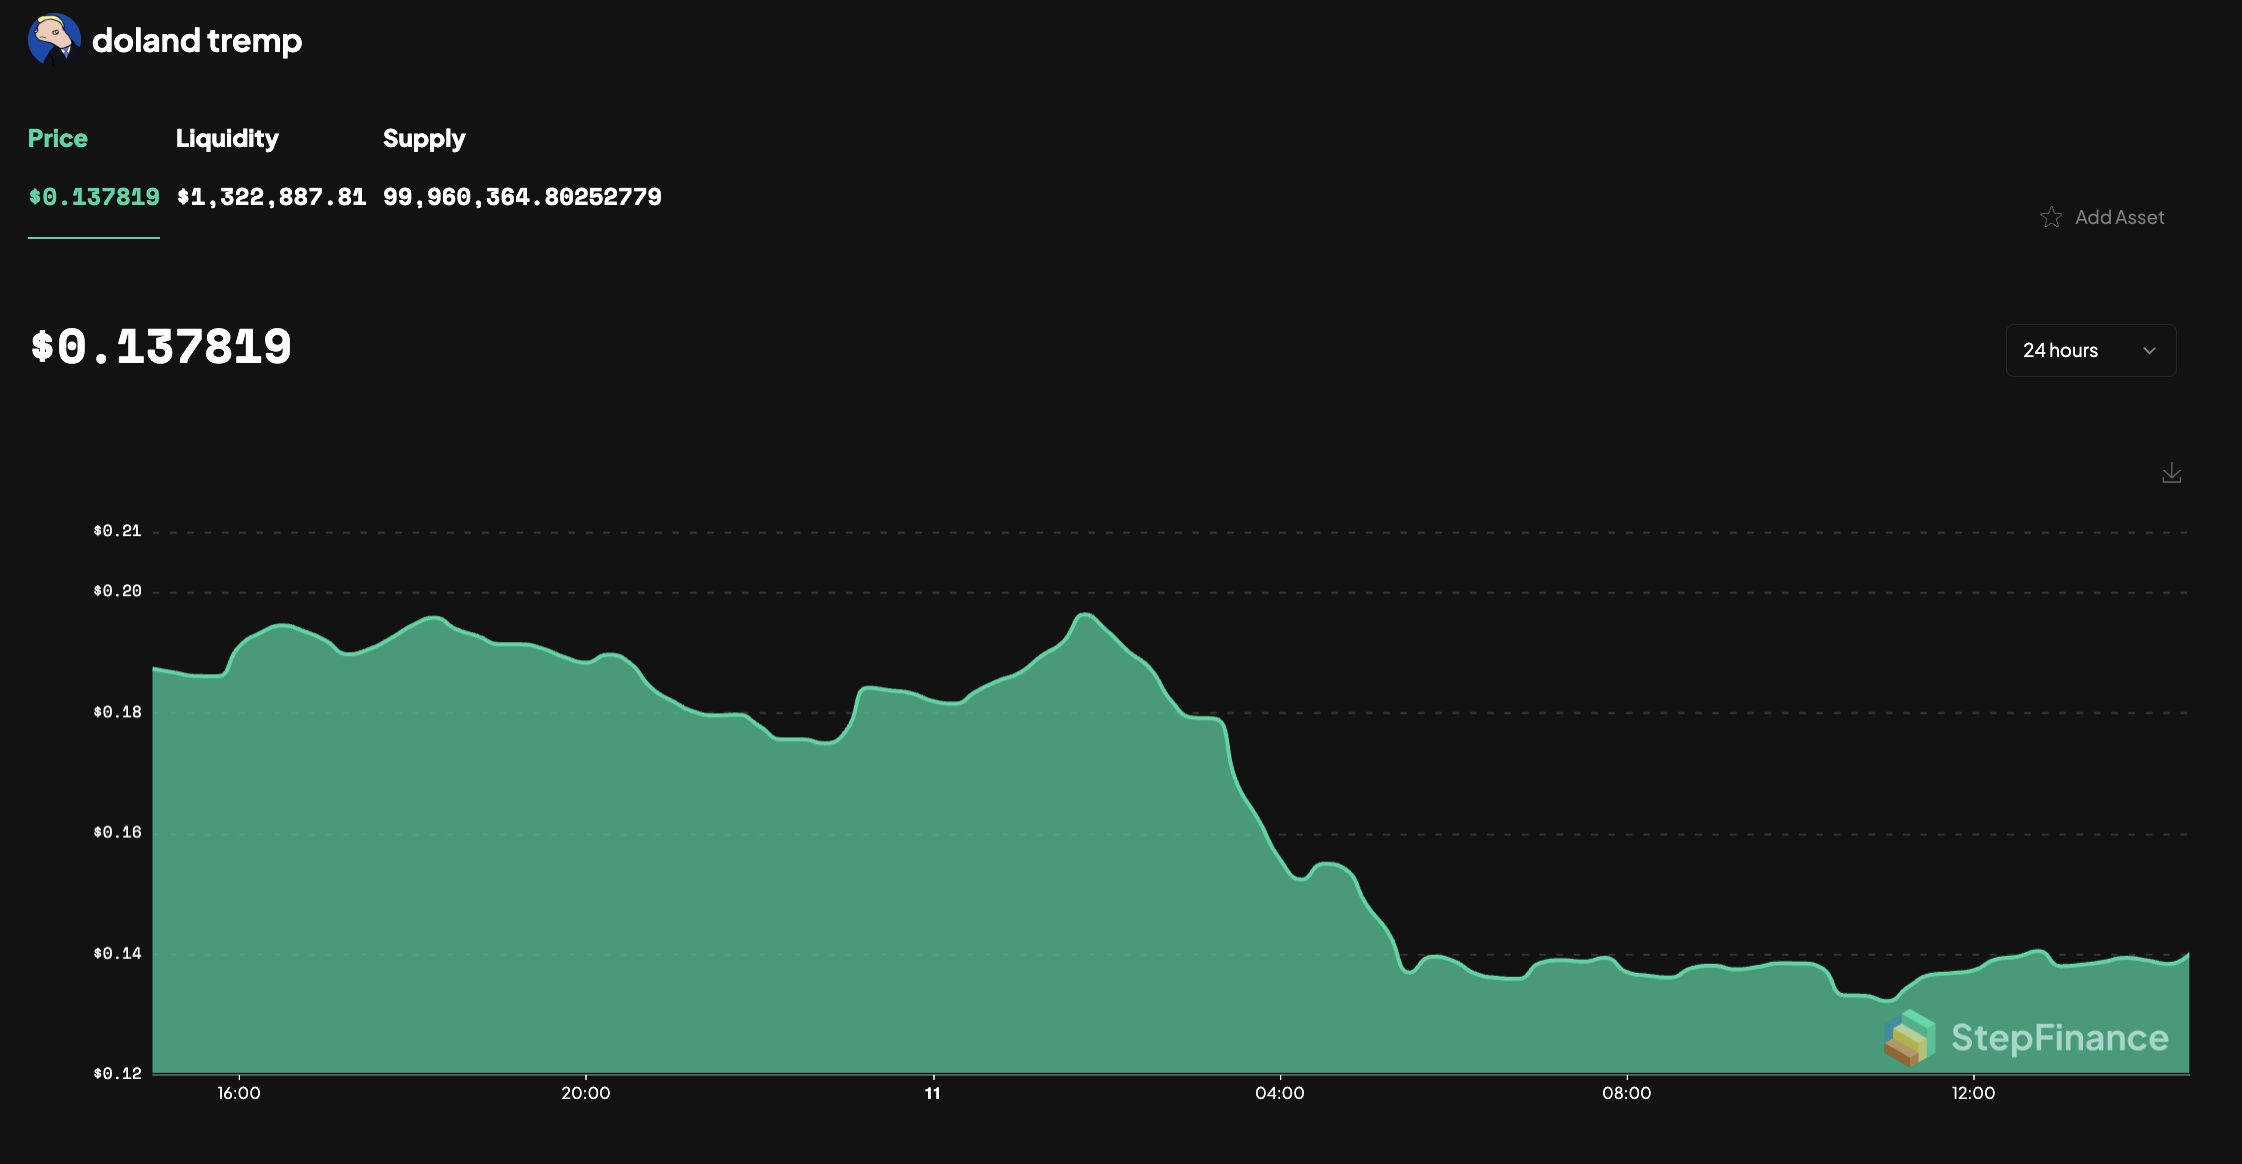Click the bold 11 date marker on axis

tap(932, 1093)
